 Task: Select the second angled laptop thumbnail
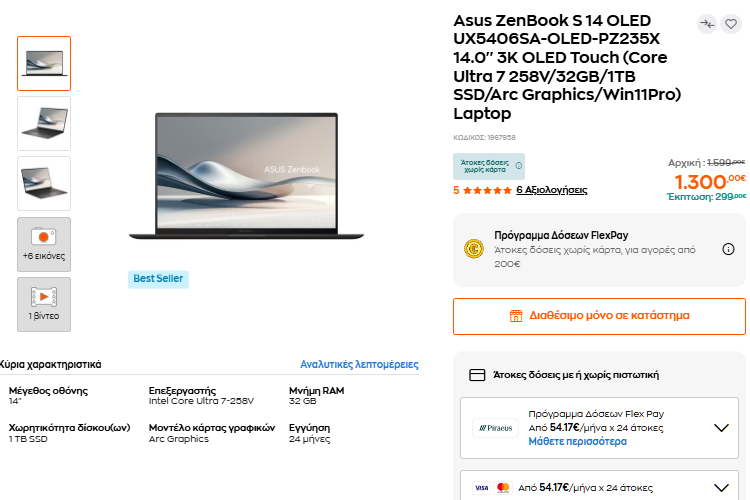coord(44,123)
